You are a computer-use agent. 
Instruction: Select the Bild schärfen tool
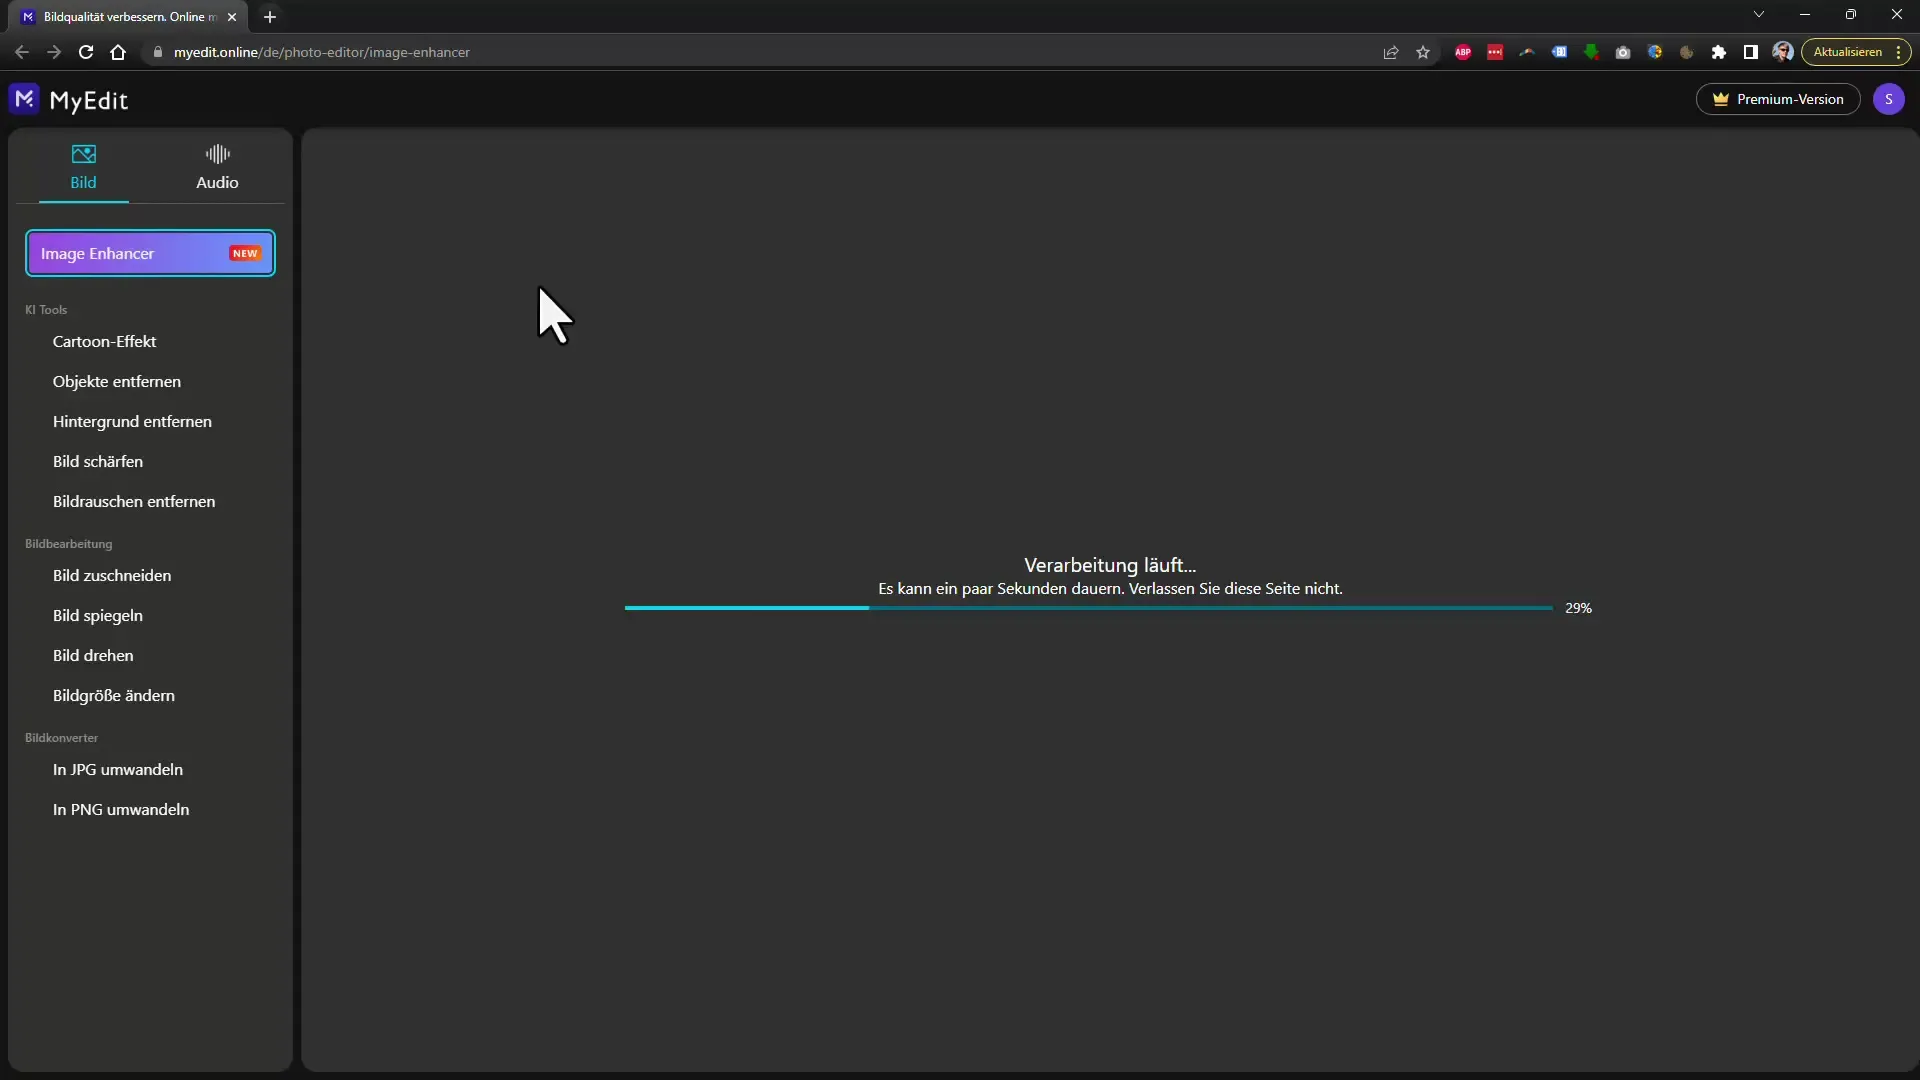point(98,460)
